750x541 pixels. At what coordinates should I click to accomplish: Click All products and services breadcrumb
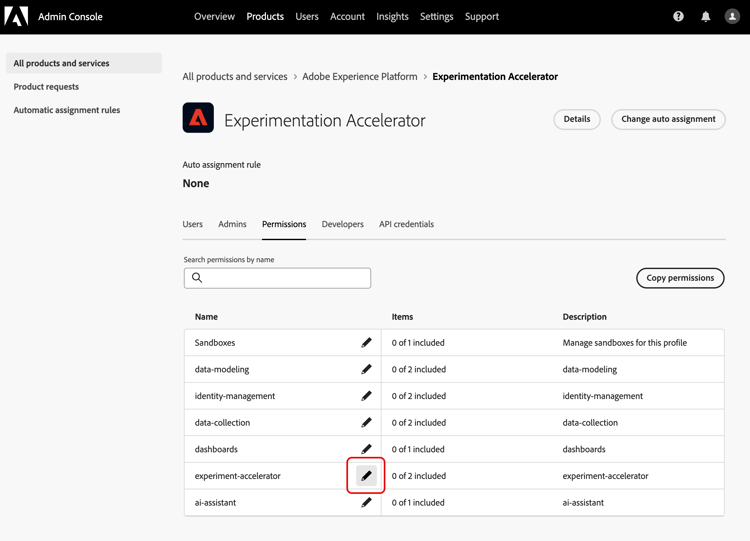coord(234,77)
